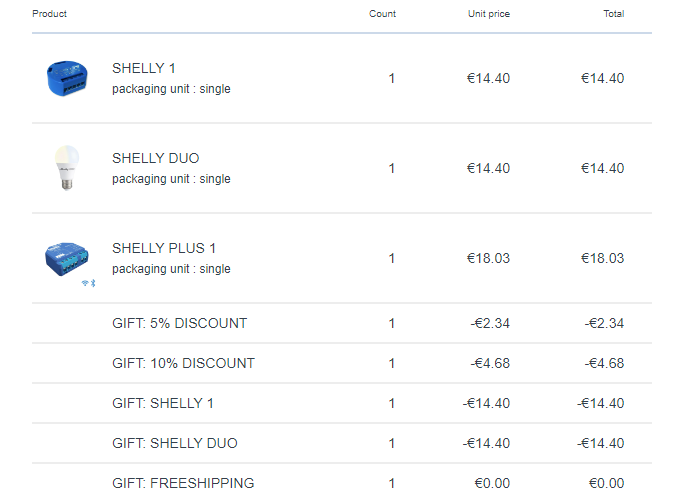Click the Count column header
The width and height of the screenshot is (691, 499).
(x=383, y=14)
